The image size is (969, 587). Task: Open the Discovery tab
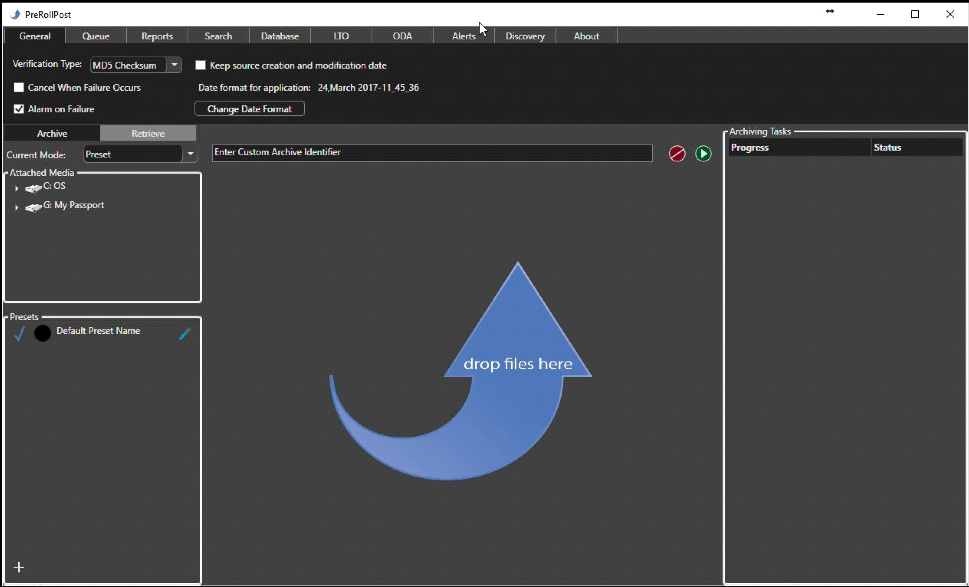[525, 36]
